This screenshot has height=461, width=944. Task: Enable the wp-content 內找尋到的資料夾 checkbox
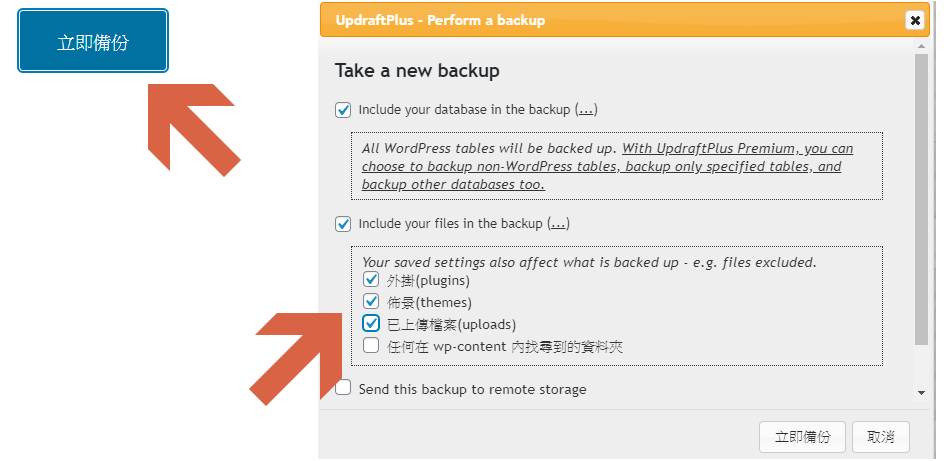(x=371, y=346)
